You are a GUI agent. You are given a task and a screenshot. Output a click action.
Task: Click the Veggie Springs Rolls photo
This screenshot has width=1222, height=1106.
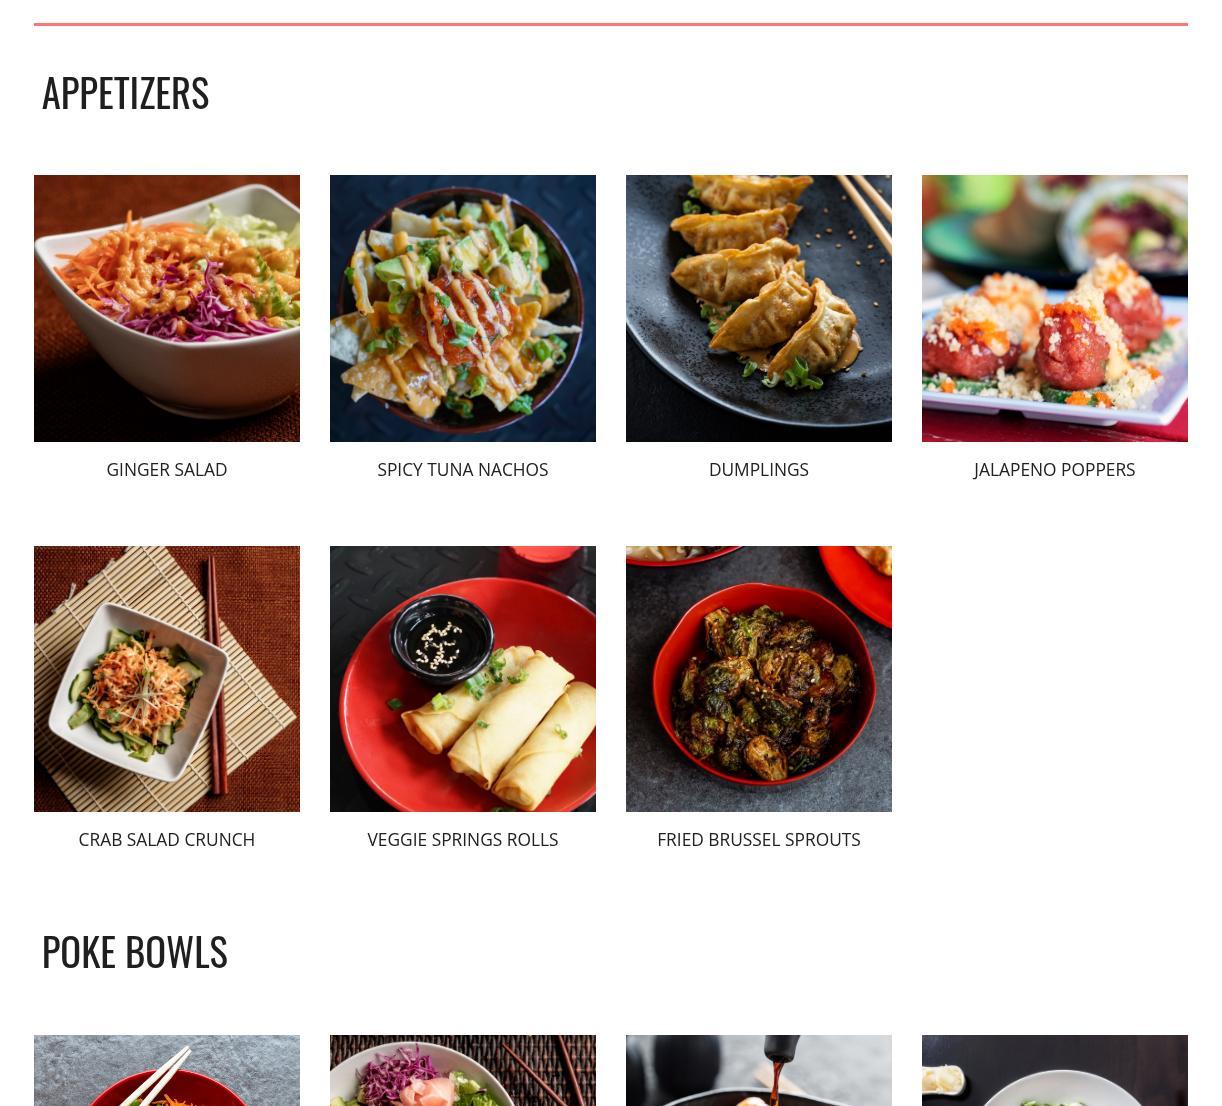[463, 679]
